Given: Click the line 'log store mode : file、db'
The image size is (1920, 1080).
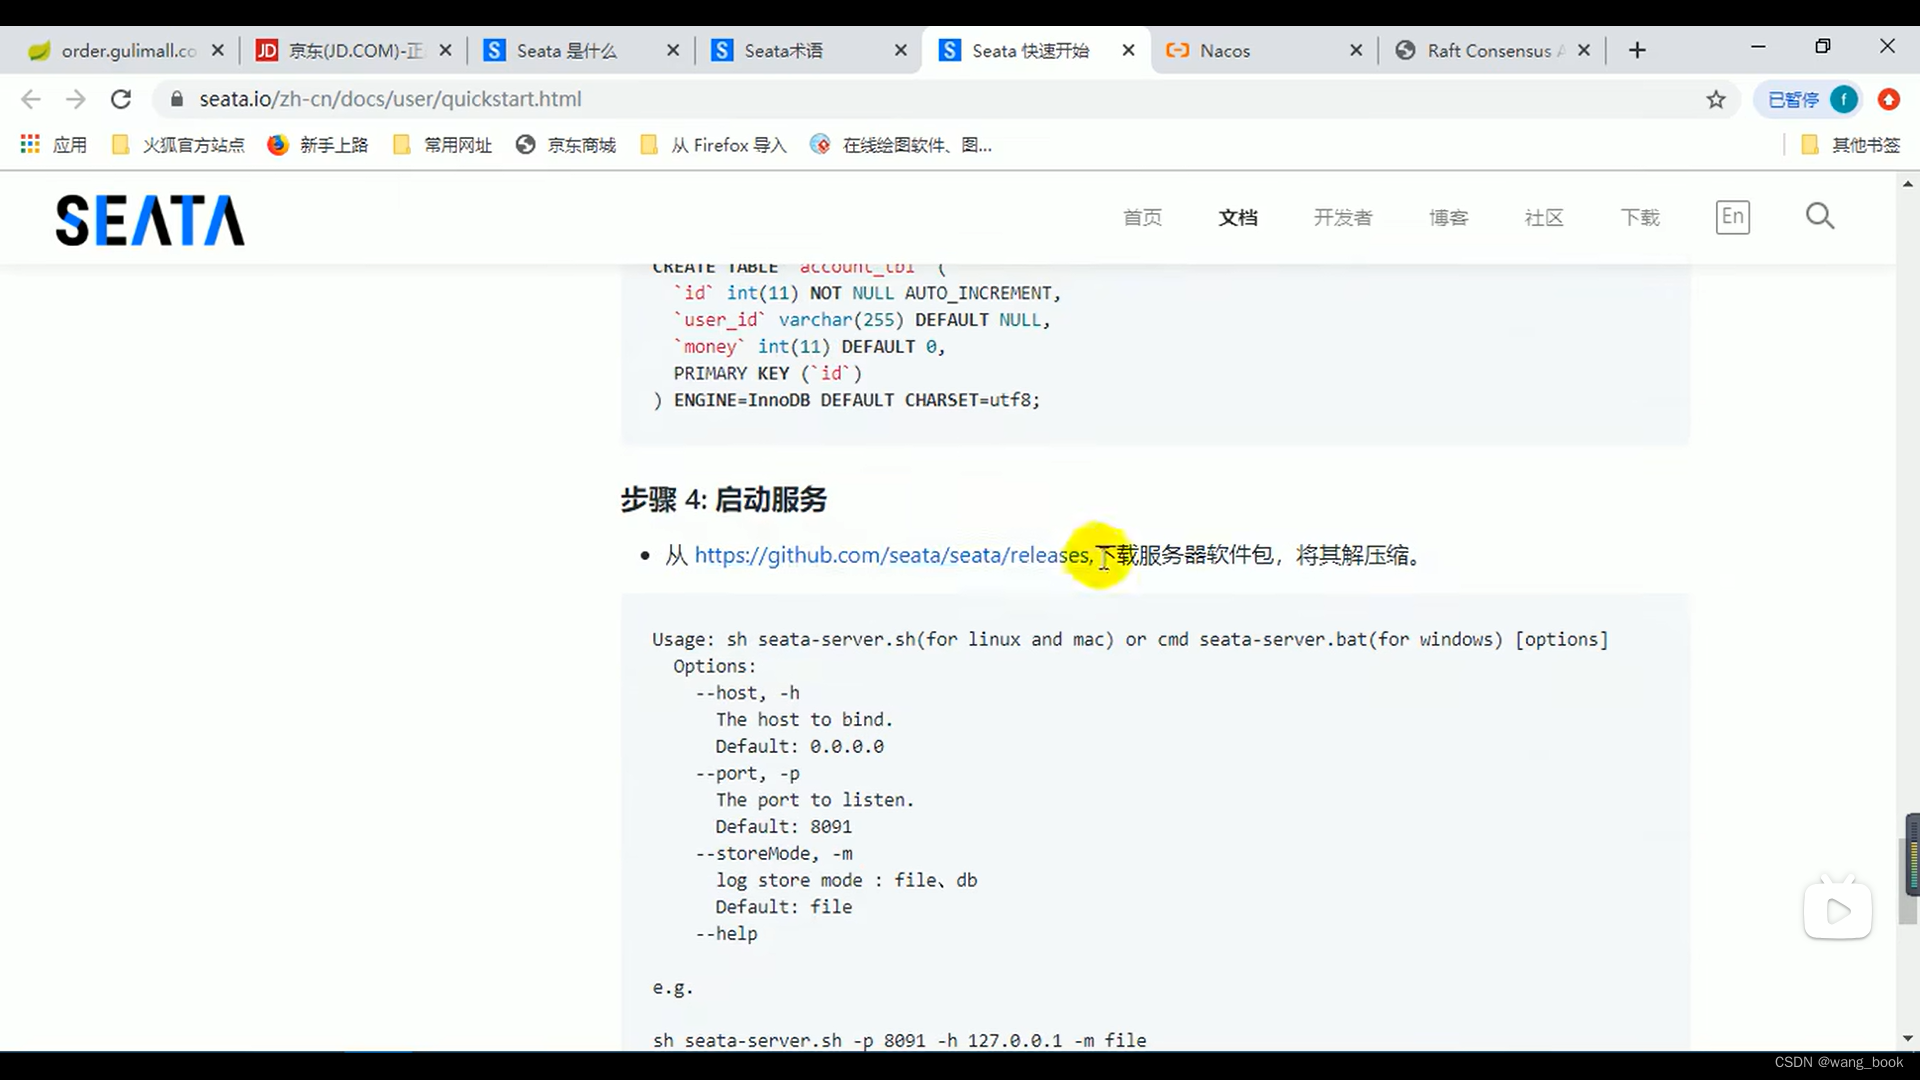Looking at the screenshot, I should (846, 881).
